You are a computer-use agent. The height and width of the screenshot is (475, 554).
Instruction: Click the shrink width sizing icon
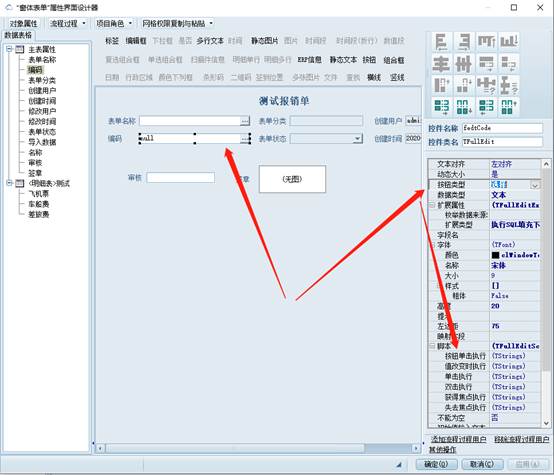509,64
